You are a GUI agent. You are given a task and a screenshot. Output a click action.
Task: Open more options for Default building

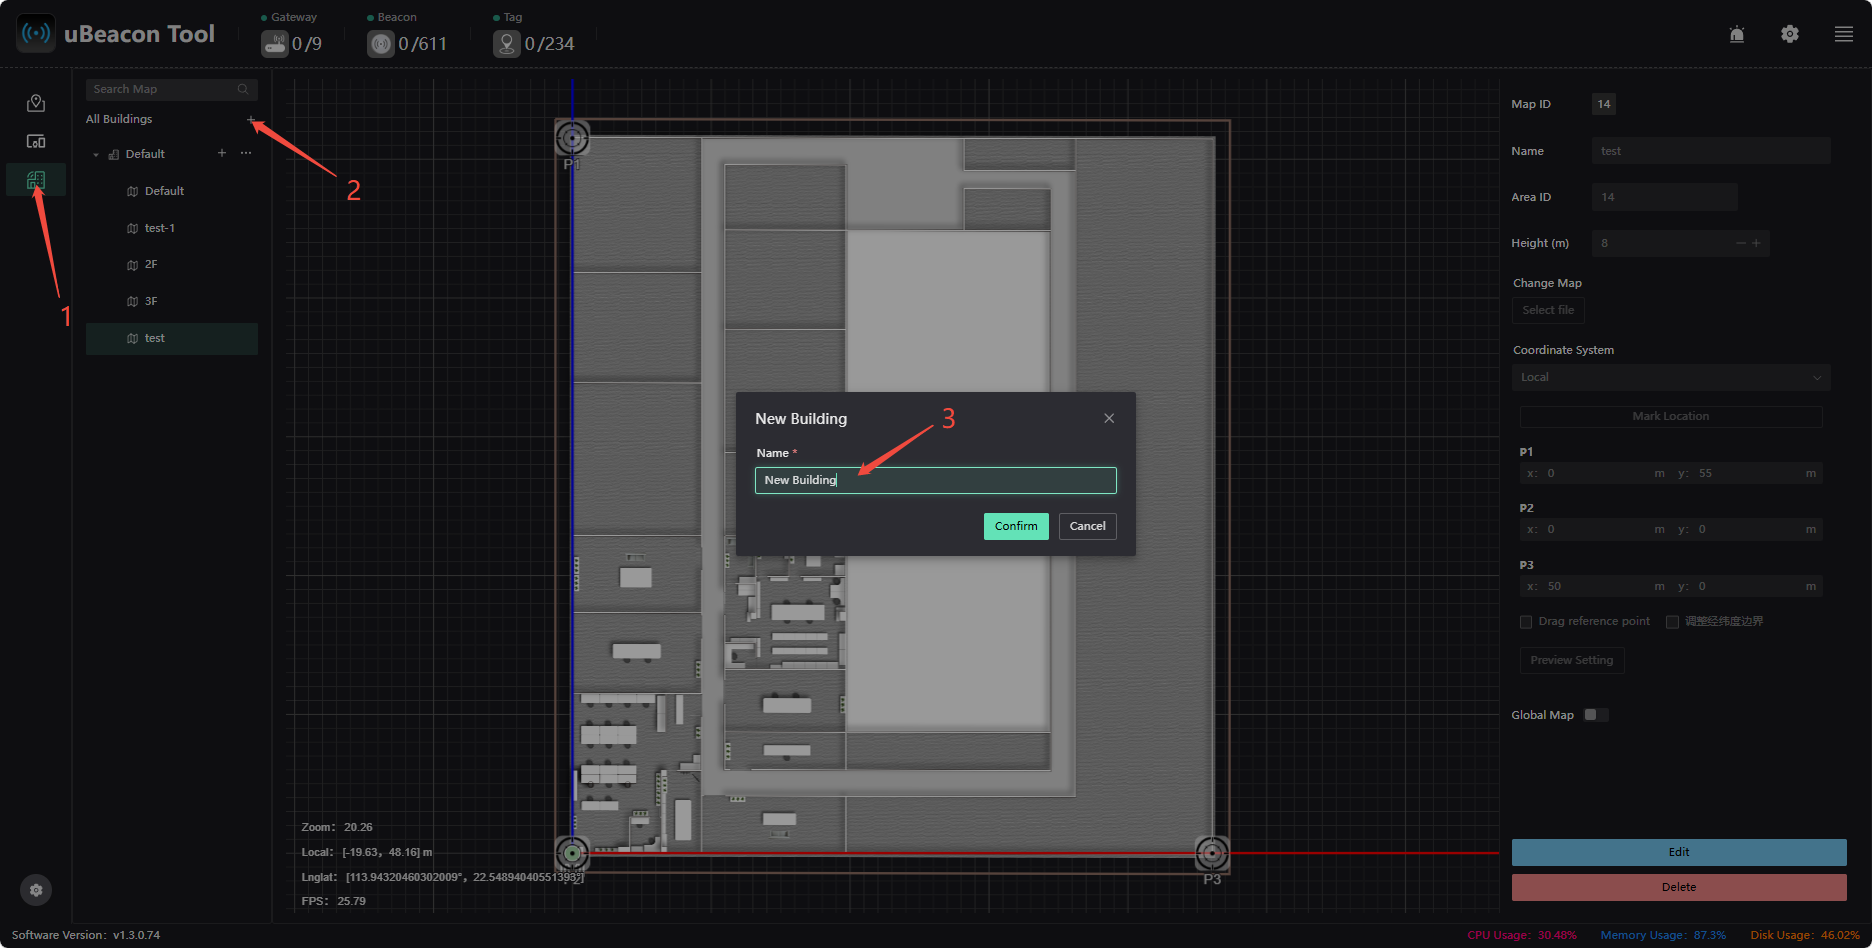click(246, 153)
